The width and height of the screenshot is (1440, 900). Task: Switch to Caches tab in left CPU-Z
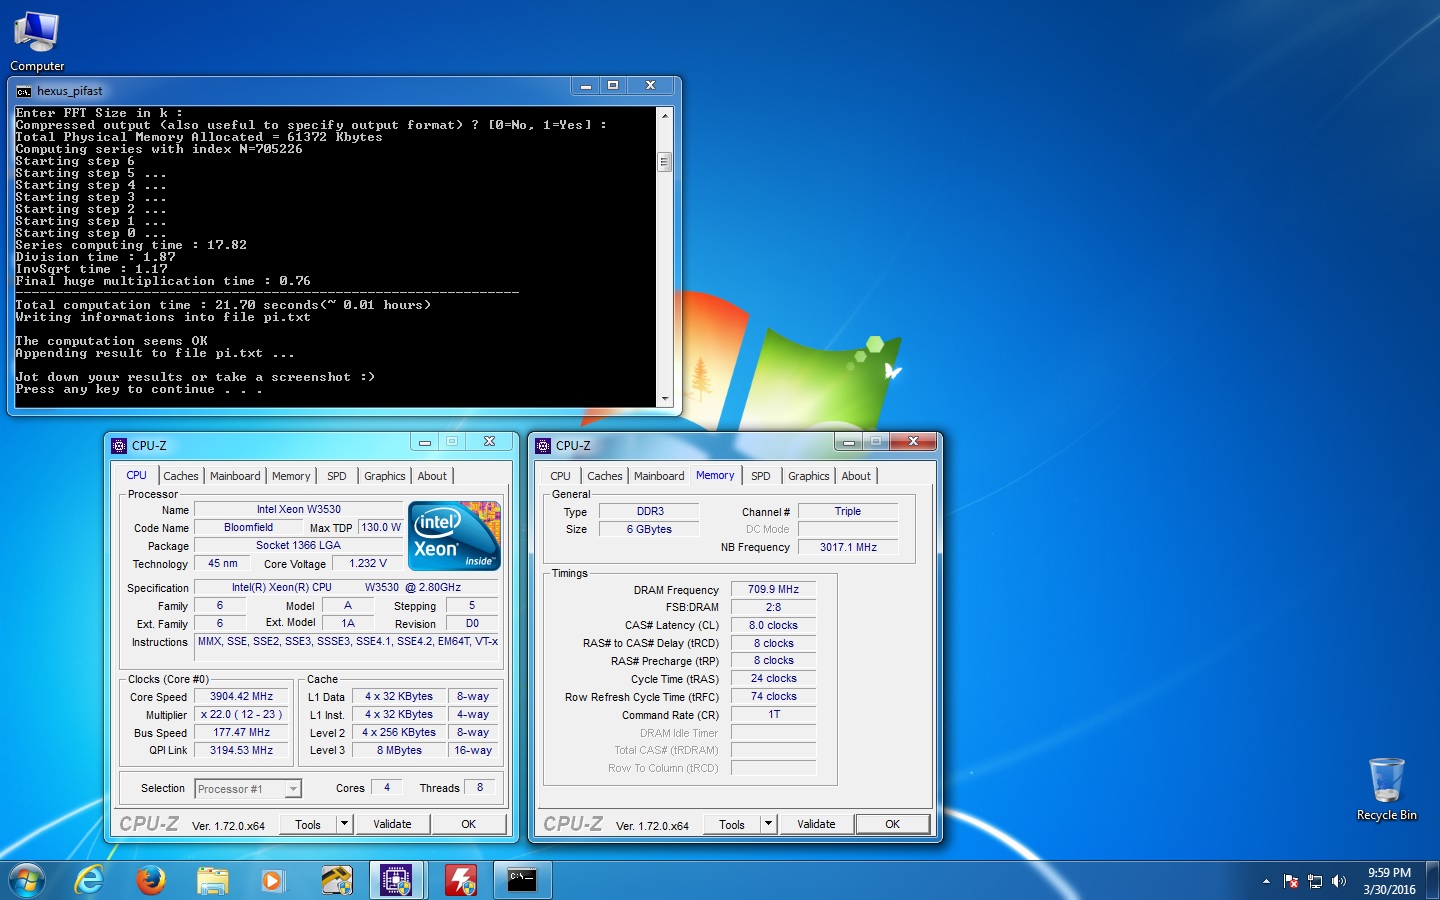coord(181,476)
